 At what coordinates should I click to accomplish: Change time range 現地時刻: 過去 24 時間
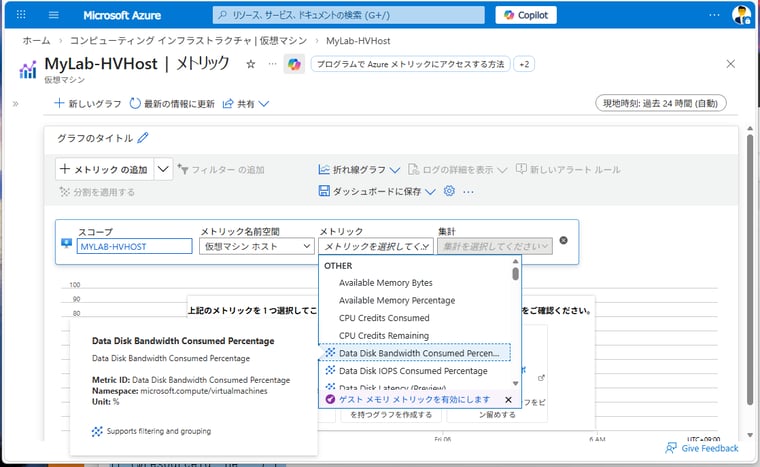(x=661, y=103)
